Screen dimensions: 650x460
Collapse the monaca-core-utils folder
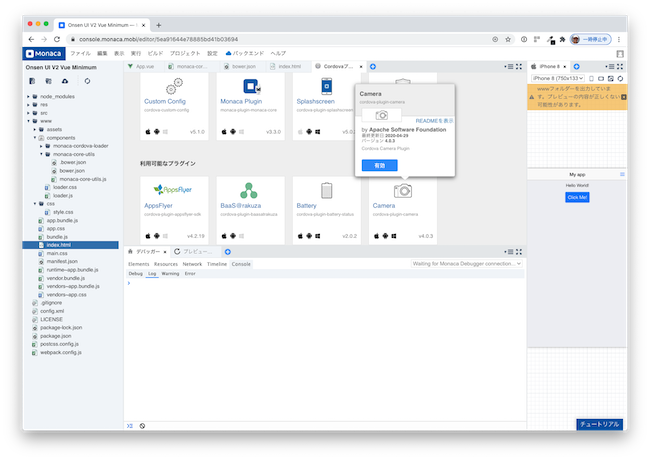41,154
